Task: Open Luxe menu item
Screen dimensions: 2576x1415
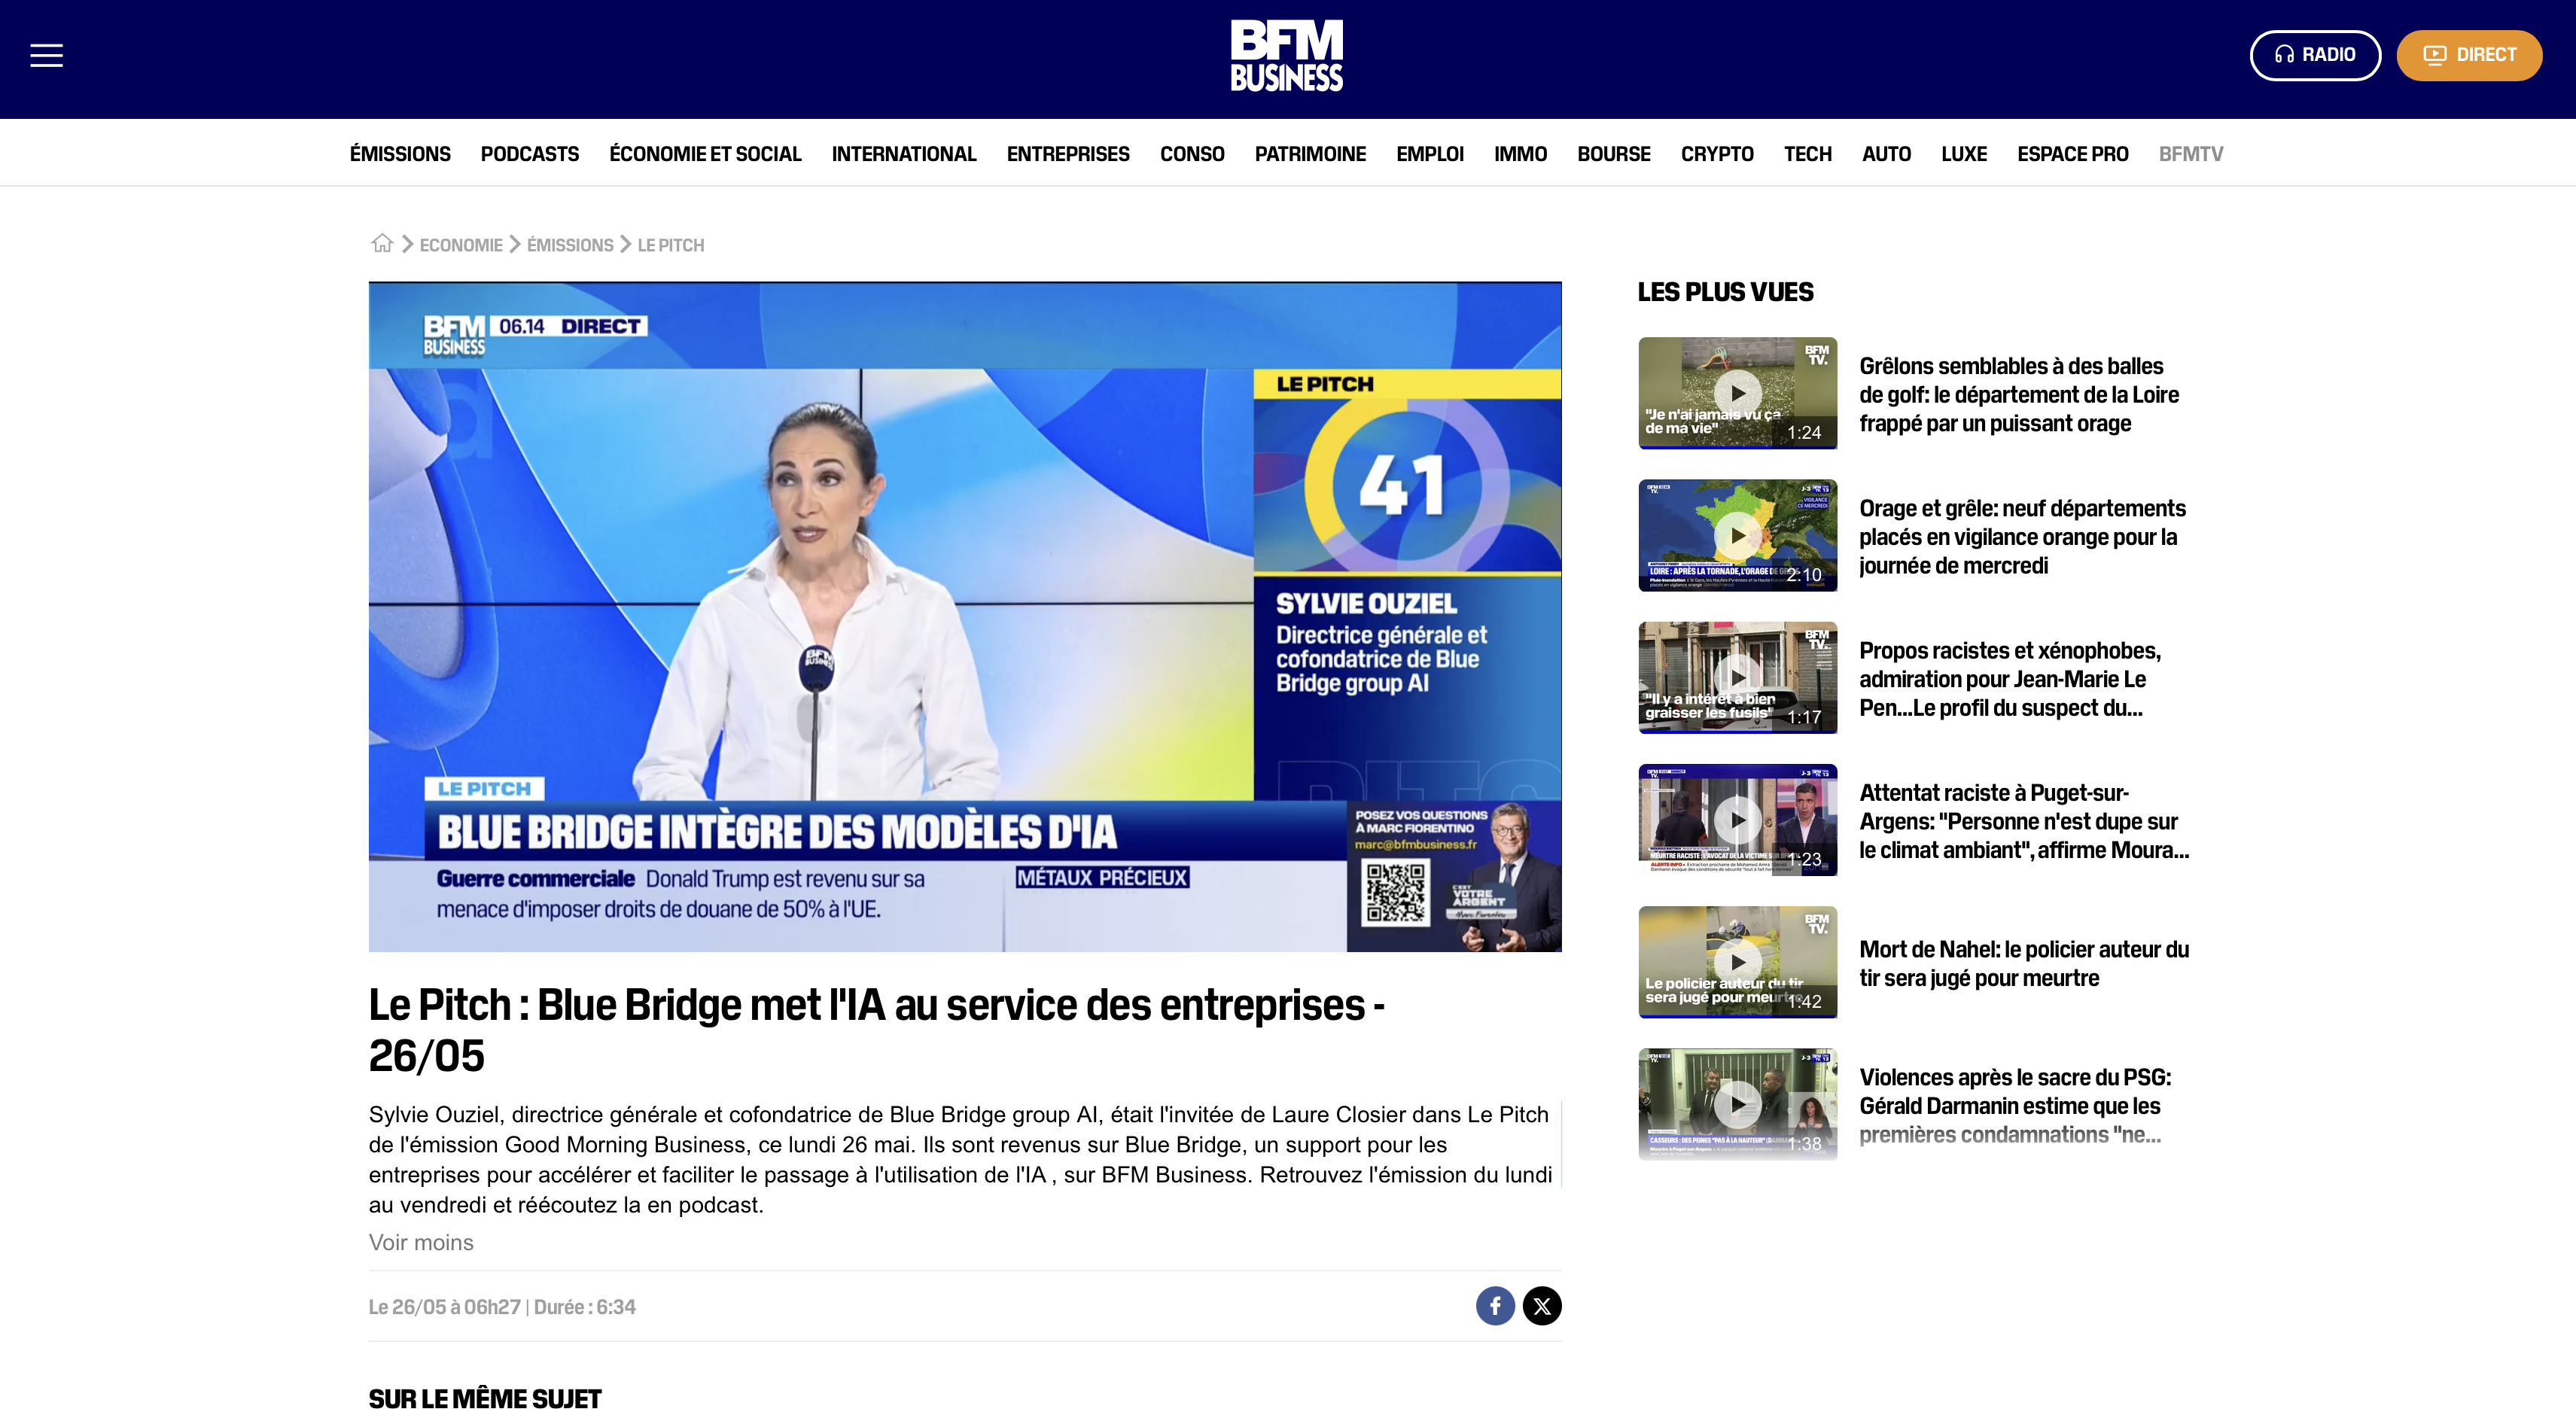Action: click(x=1964, y=154)
